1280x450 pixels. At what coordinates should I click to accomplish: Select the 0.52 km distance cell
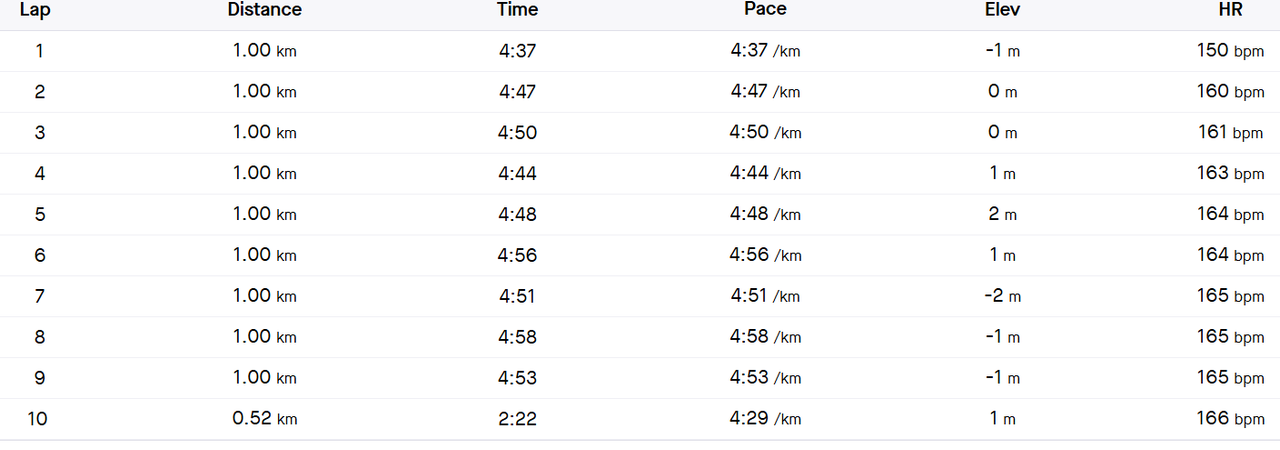pos(264,420)
